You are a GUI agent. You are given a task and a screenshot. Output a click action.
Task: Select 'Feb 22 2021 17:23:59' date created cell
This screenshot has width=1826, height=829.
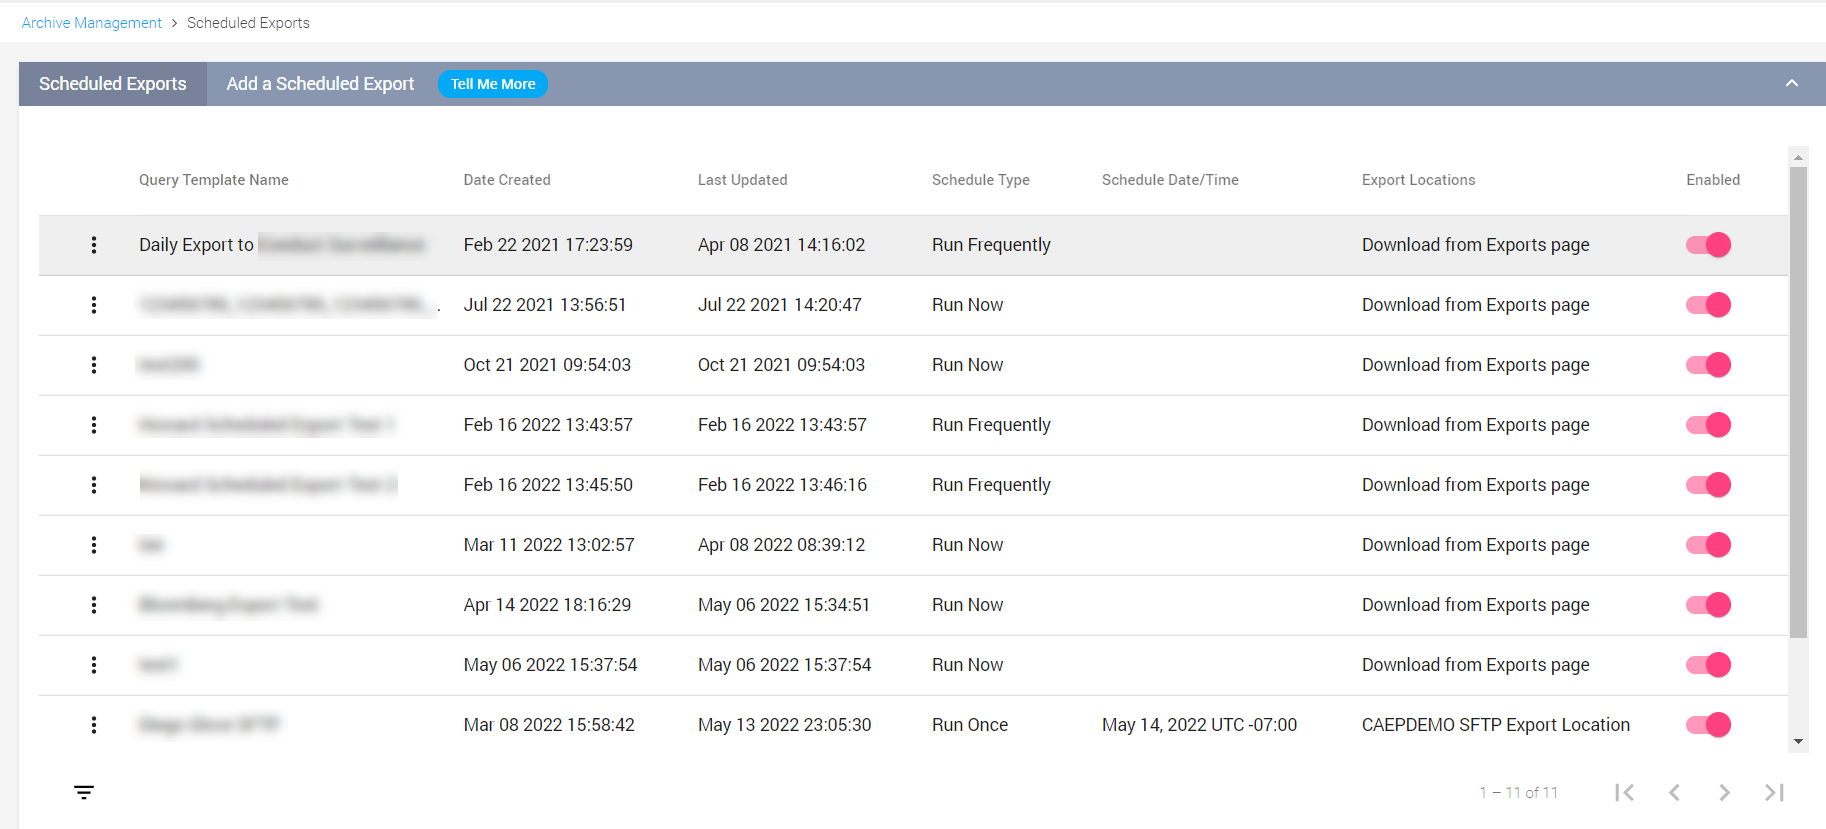[x=548, y=245]
